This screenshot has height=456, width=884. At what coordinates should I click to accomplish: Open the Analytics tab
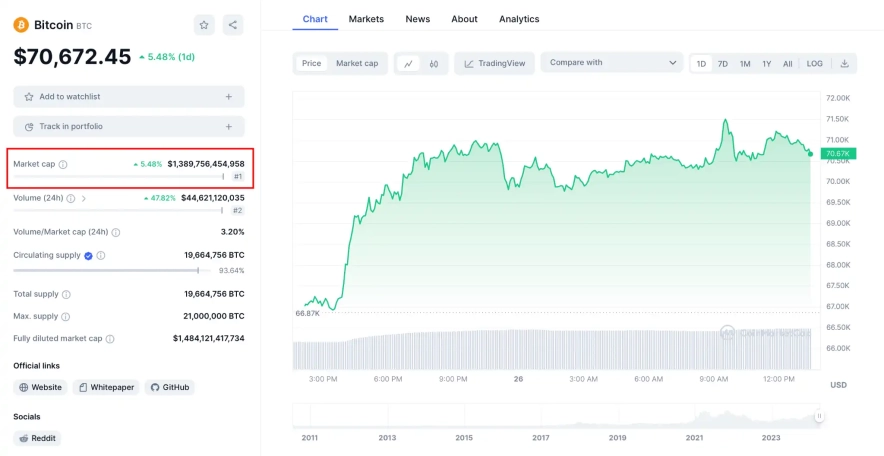coord(519,19)
